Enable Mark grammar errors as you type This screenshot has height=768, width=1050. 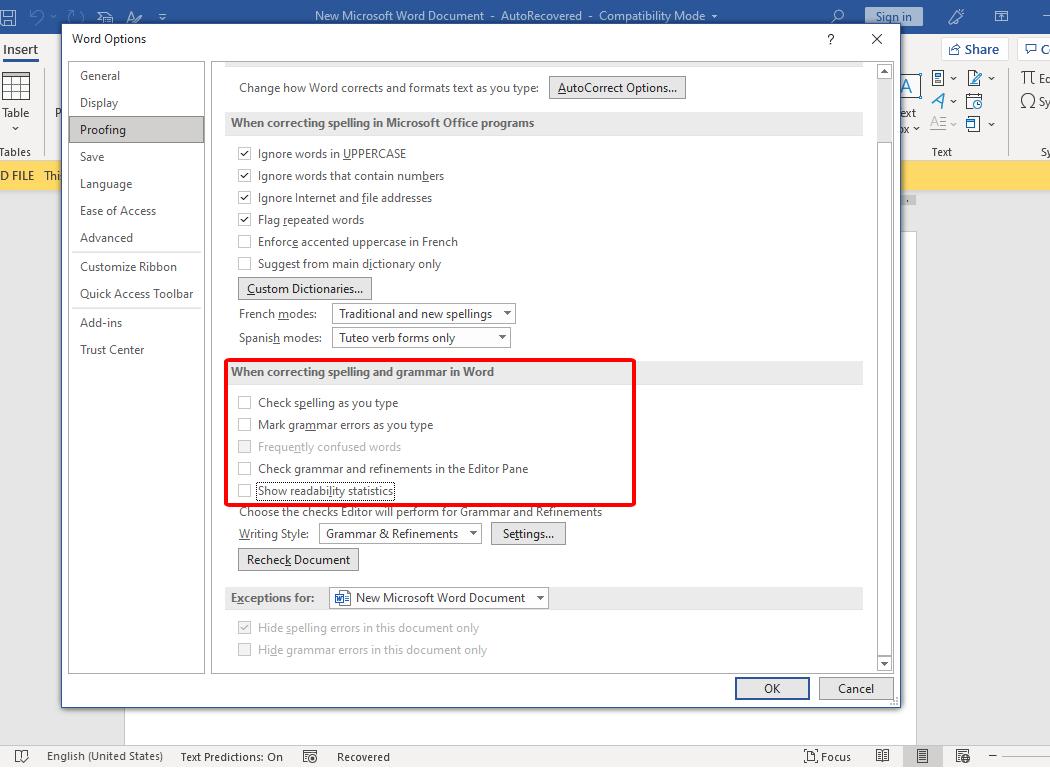245,425
